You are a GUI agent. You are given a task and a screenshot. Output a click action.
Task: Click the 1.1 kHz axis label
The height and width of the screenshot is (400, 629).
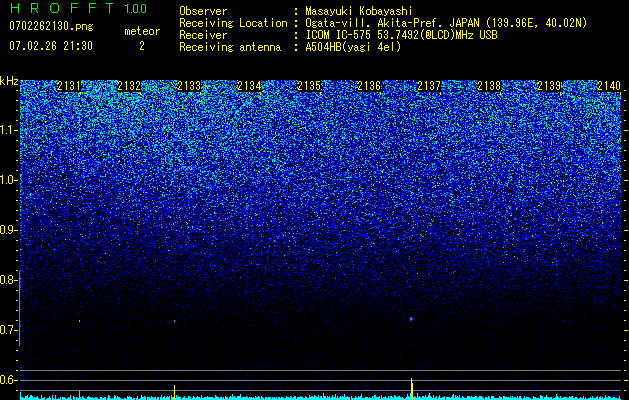pos(8,130)
